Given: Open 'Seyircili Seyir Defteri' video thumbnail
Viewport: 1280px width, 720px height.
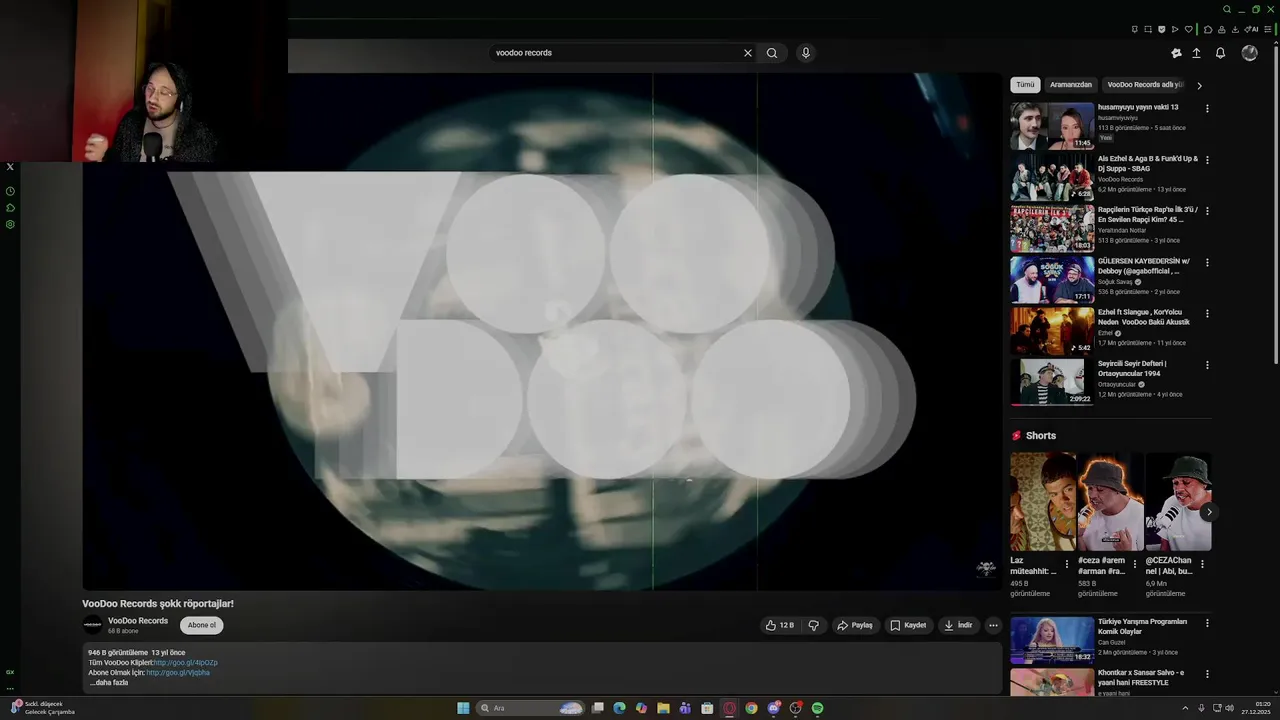Looking at the screenshot, I should pos(1052,382).
